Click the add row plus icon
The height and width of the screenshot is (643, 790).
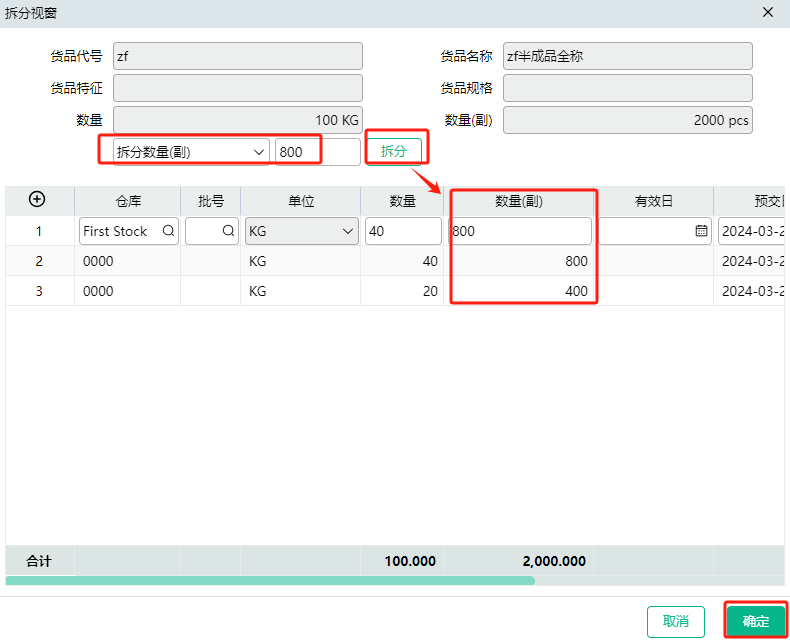coord(37,199)
